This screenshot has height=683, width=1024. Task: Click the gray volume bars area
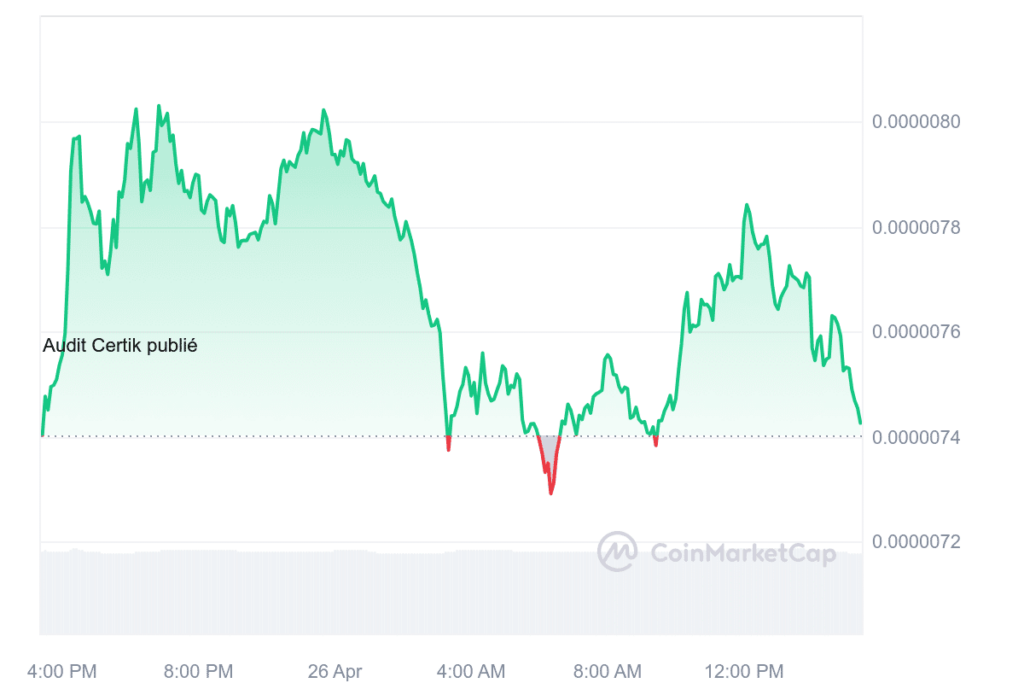click(451, 592)
